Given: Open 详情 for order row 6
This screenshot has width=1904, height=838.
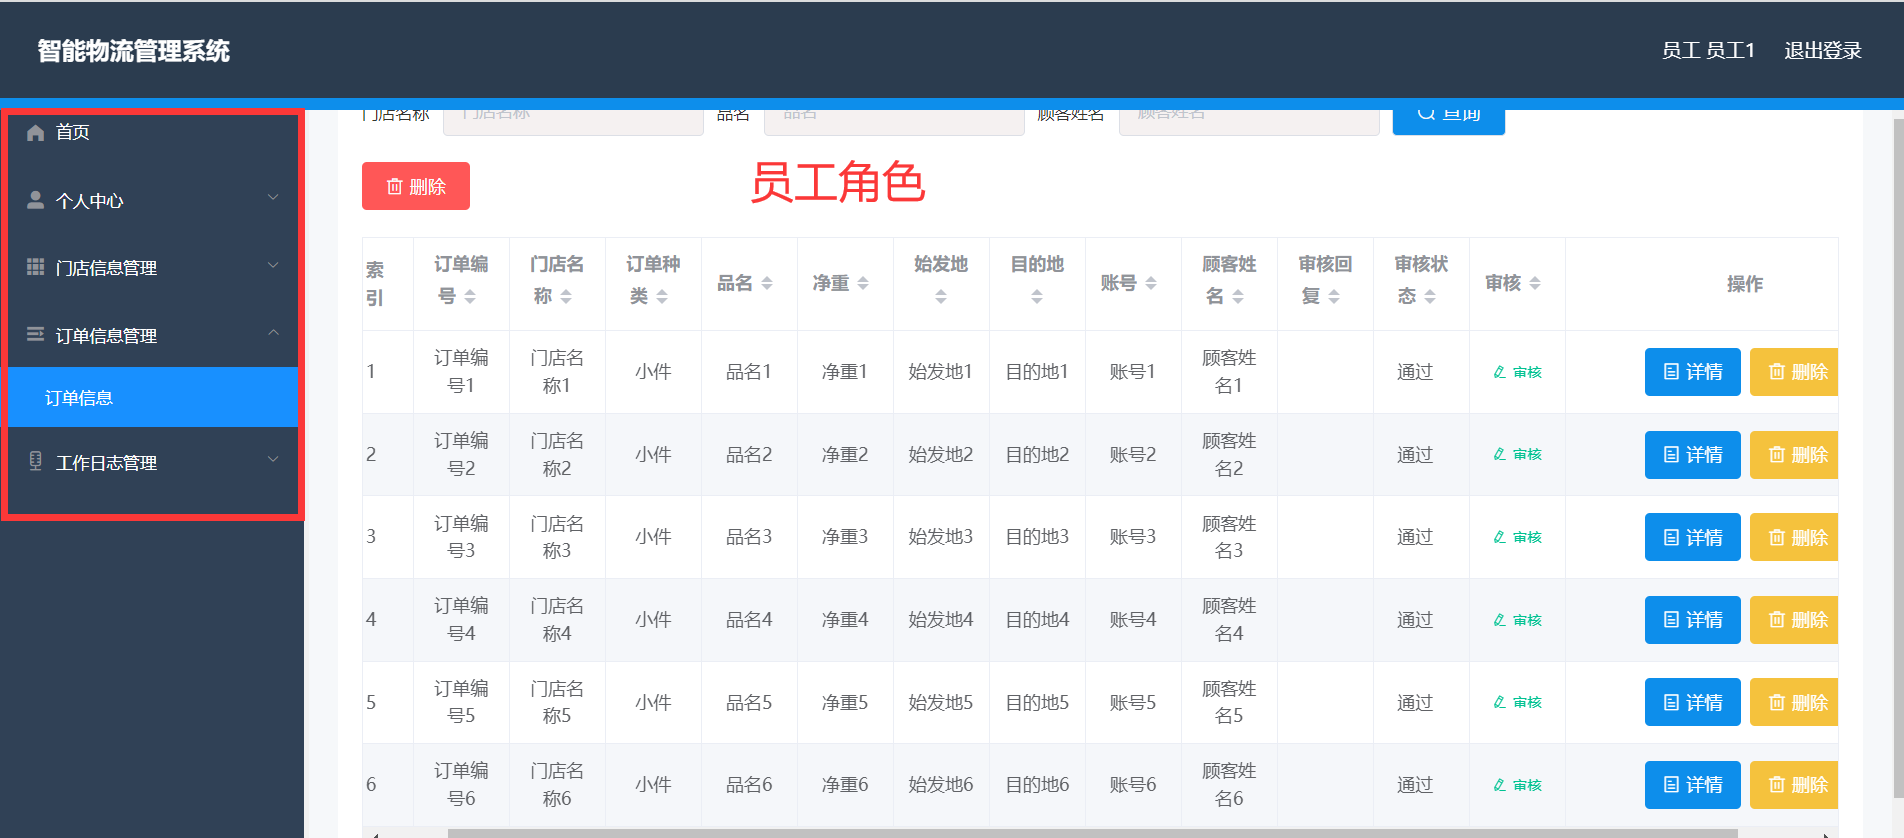Looking at the screenshot, I should (x=1693, y=785).
